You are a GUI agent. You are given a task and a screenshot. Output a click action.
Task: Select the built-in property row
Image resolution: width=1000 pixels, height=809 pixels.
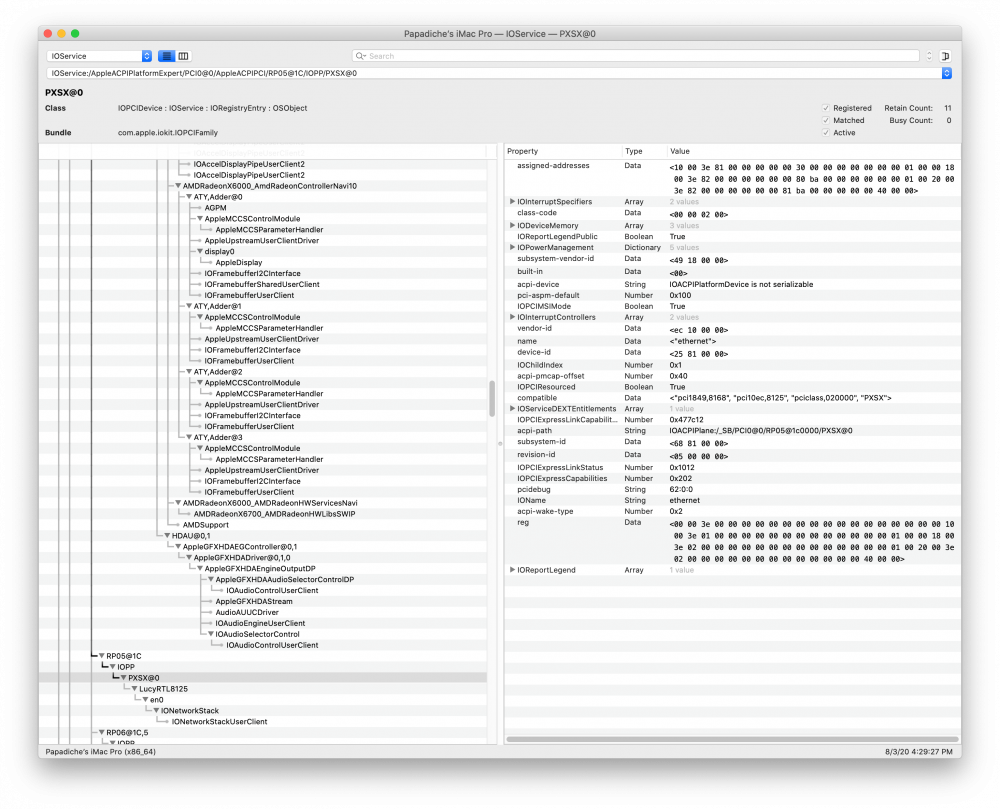coord(733,272)
